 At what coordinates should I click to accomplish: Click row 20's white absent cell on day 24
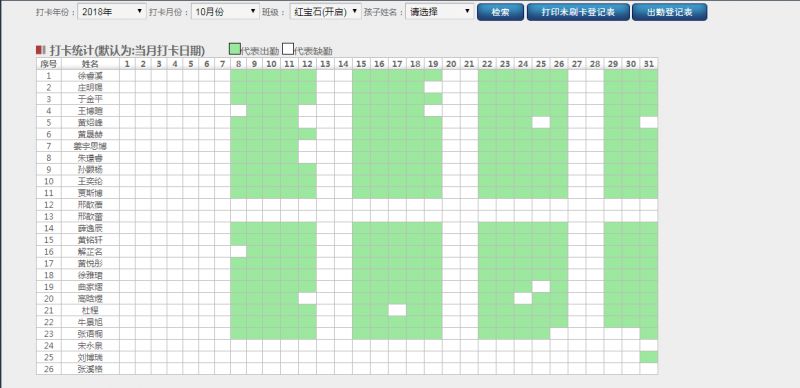point(523,299)
